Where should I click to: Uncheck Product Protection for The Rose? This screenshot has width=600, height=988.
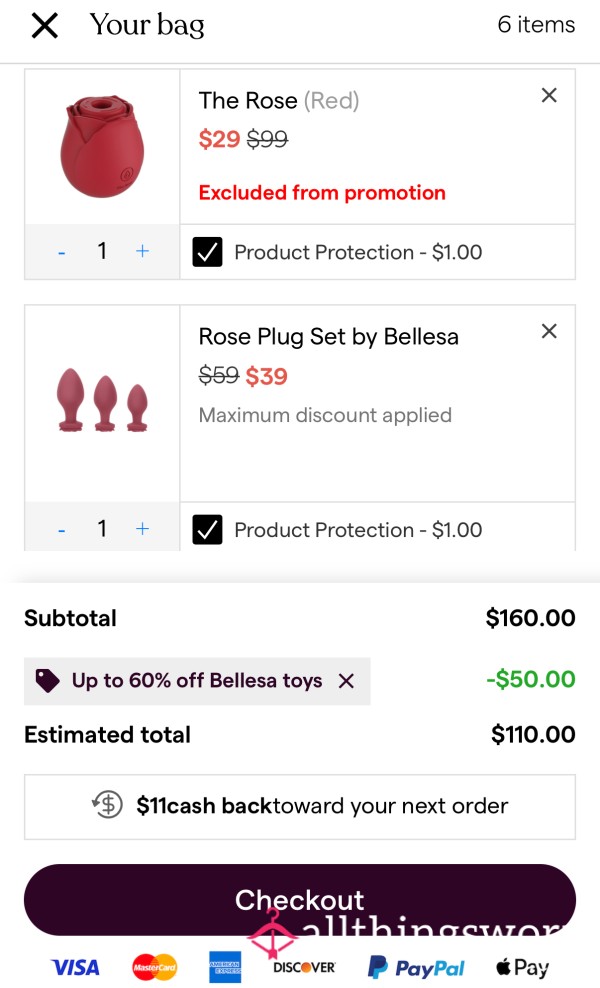(x=207, y=252)
